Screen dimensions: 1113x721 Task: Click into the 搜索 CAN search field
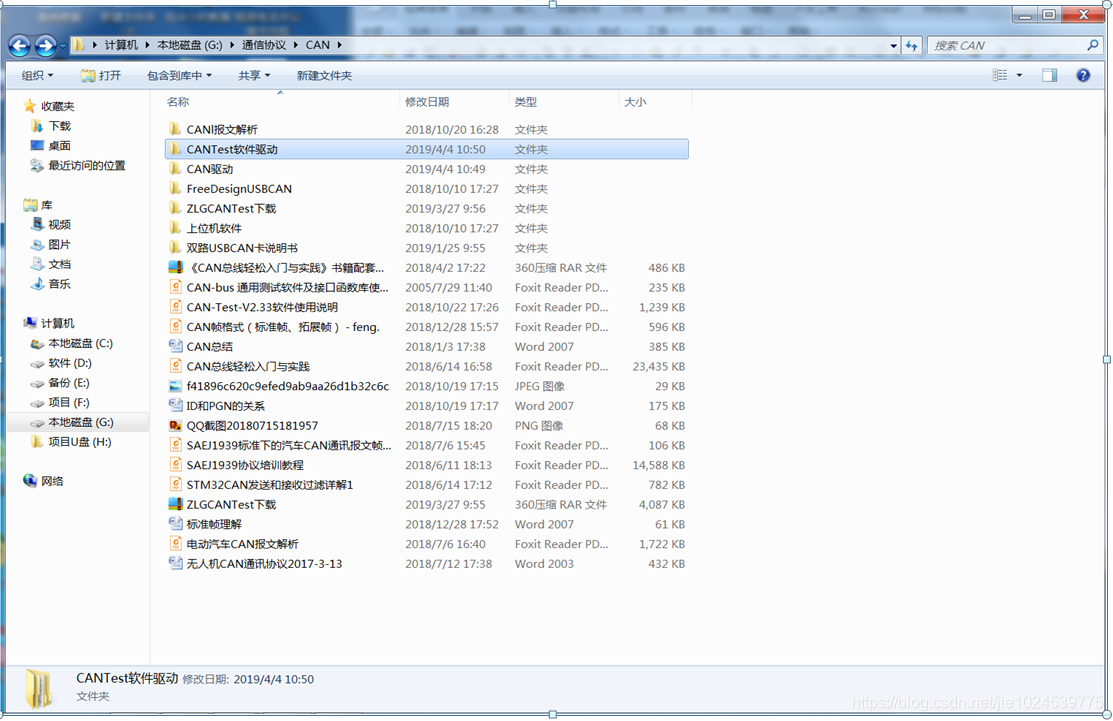pos(1007,45)
